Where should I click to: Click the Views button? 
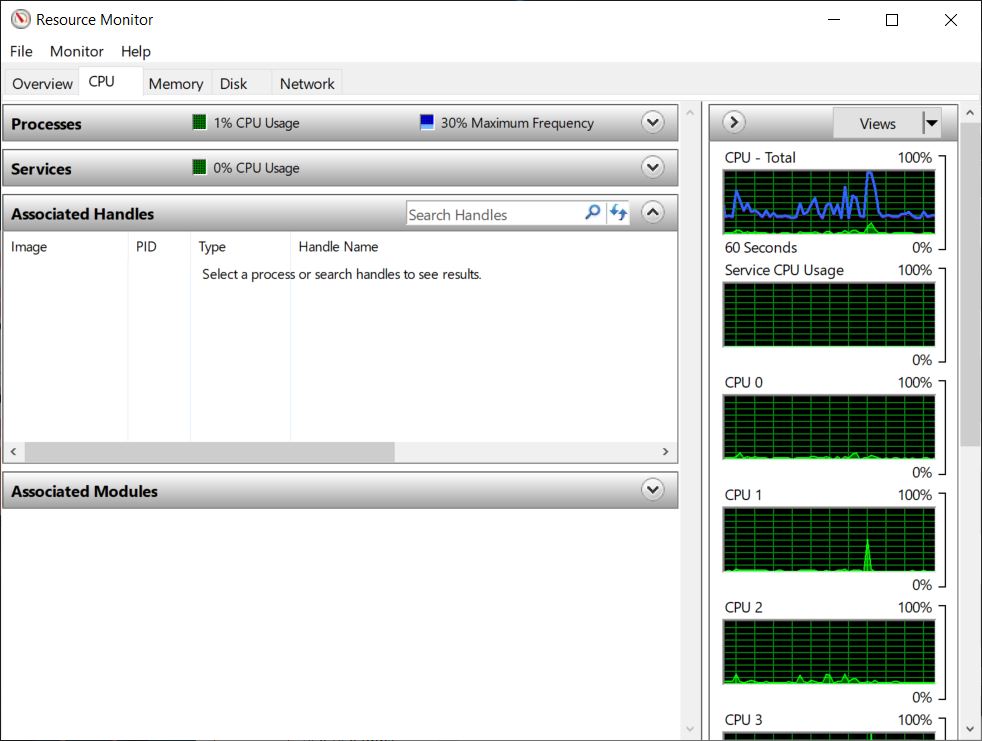(x=877, y=124)
